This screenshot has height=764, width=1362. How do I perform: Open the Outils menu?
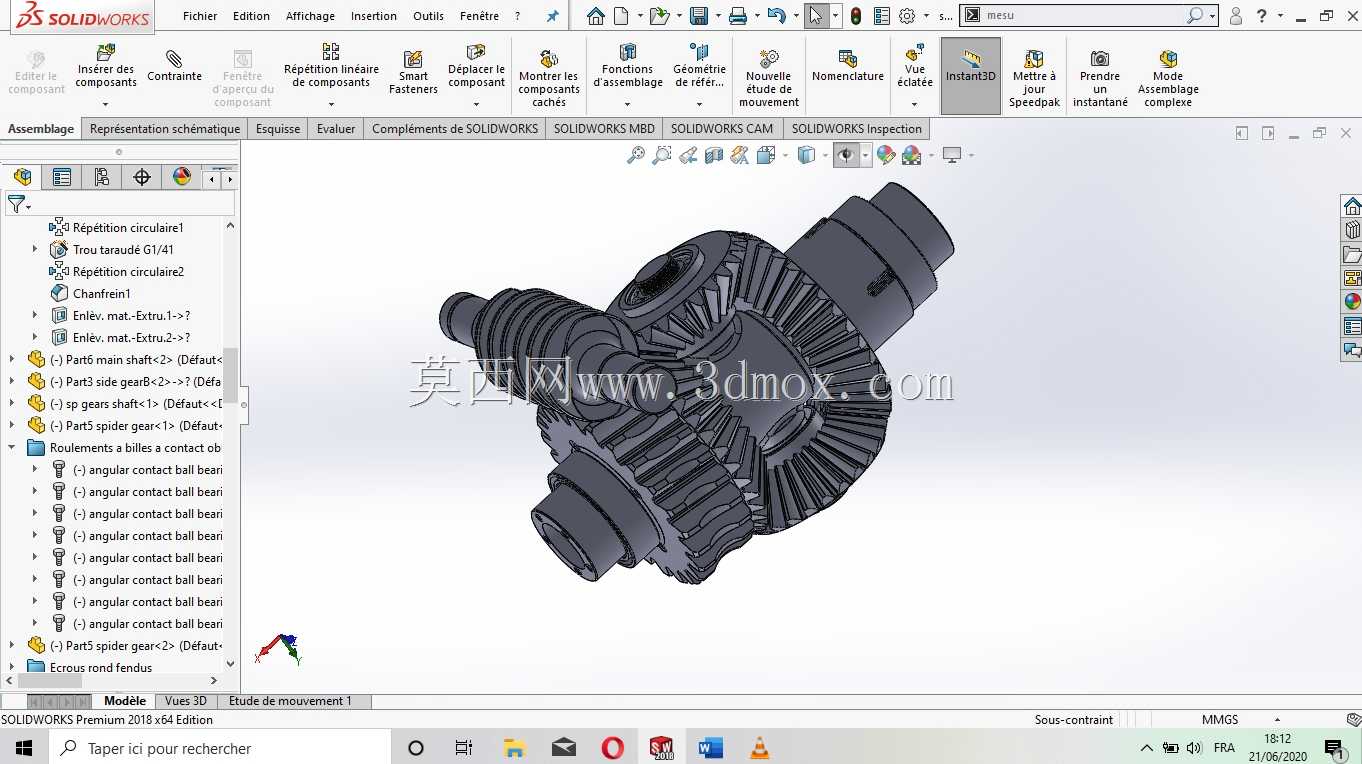(428, 16)
